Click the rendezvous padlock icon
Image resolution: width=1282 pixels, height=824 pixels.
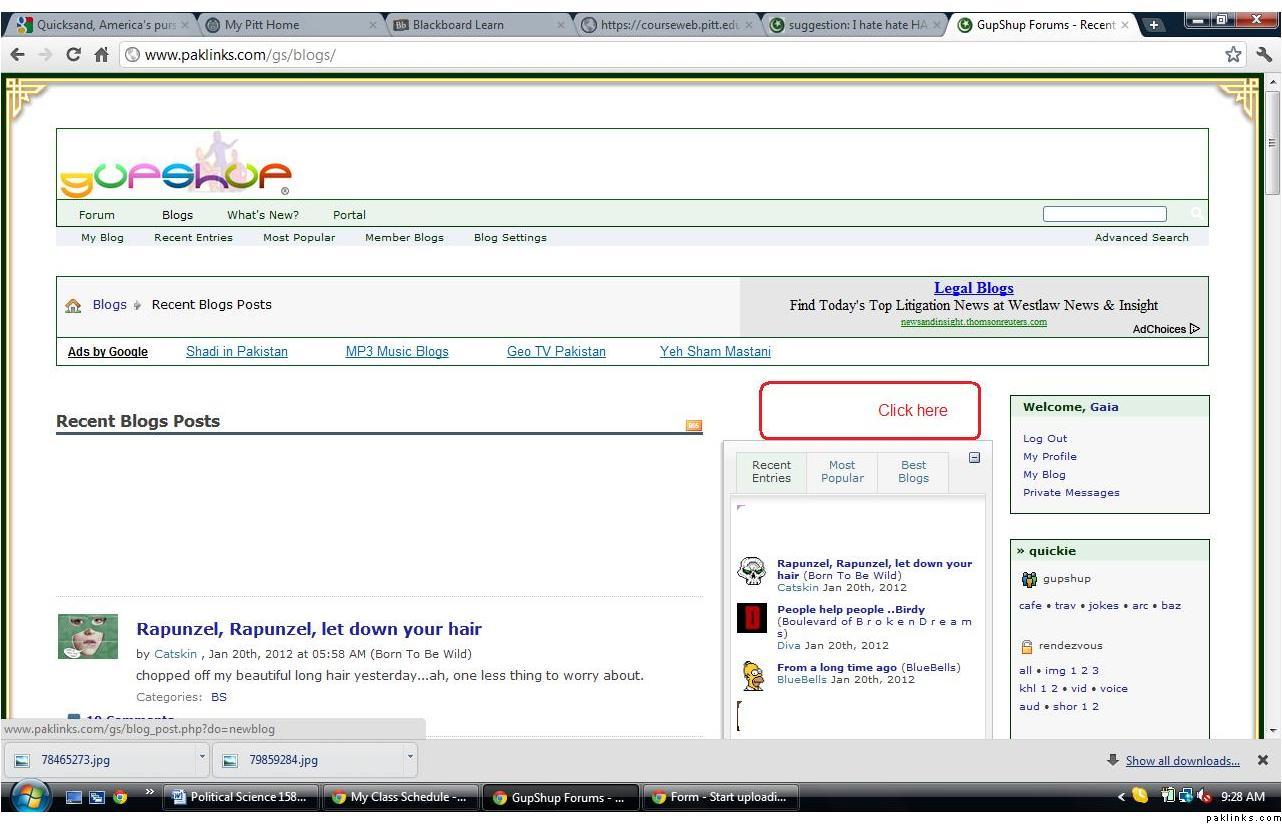1027,646
